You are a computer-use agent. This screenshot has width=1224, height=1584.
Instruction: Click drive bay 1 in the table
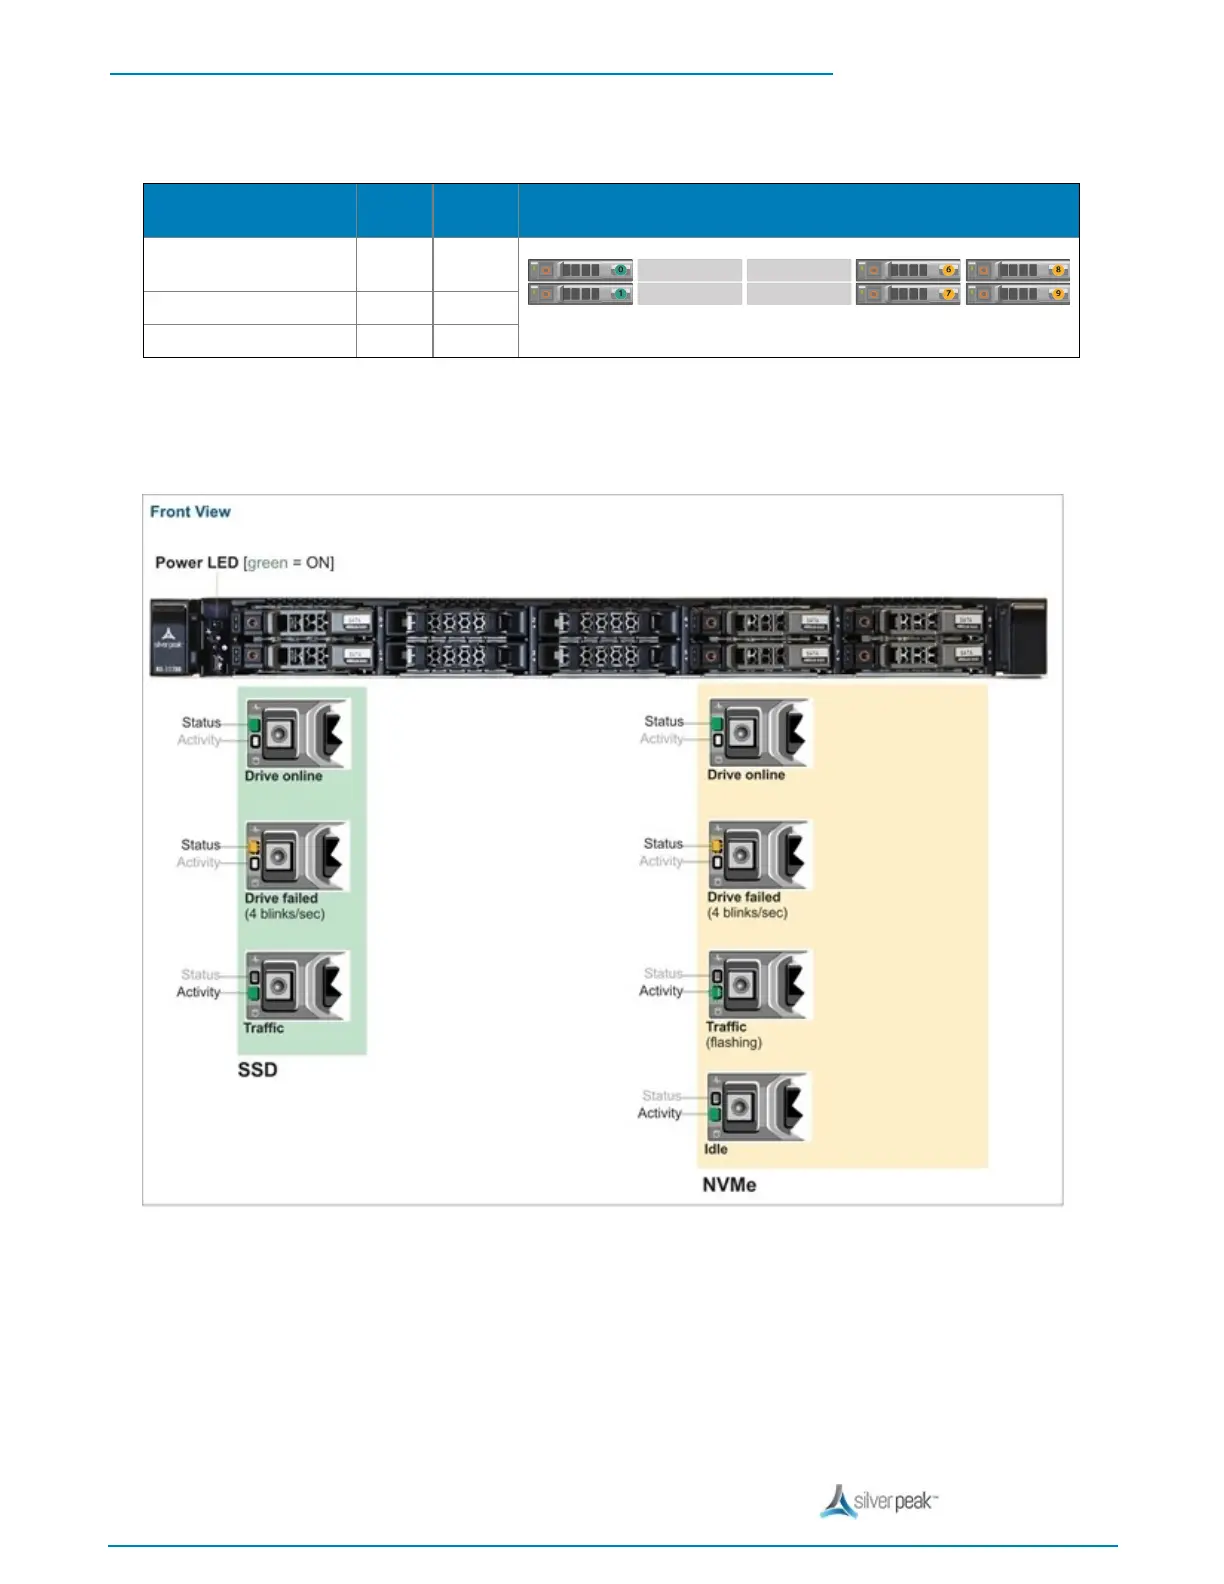click(580, 294)
